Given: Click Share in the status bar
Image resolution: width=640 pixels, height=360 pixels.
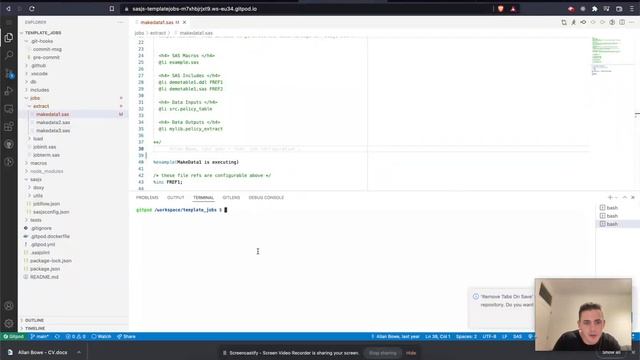Looking at the screenshot, I should [x=126, y=337].
